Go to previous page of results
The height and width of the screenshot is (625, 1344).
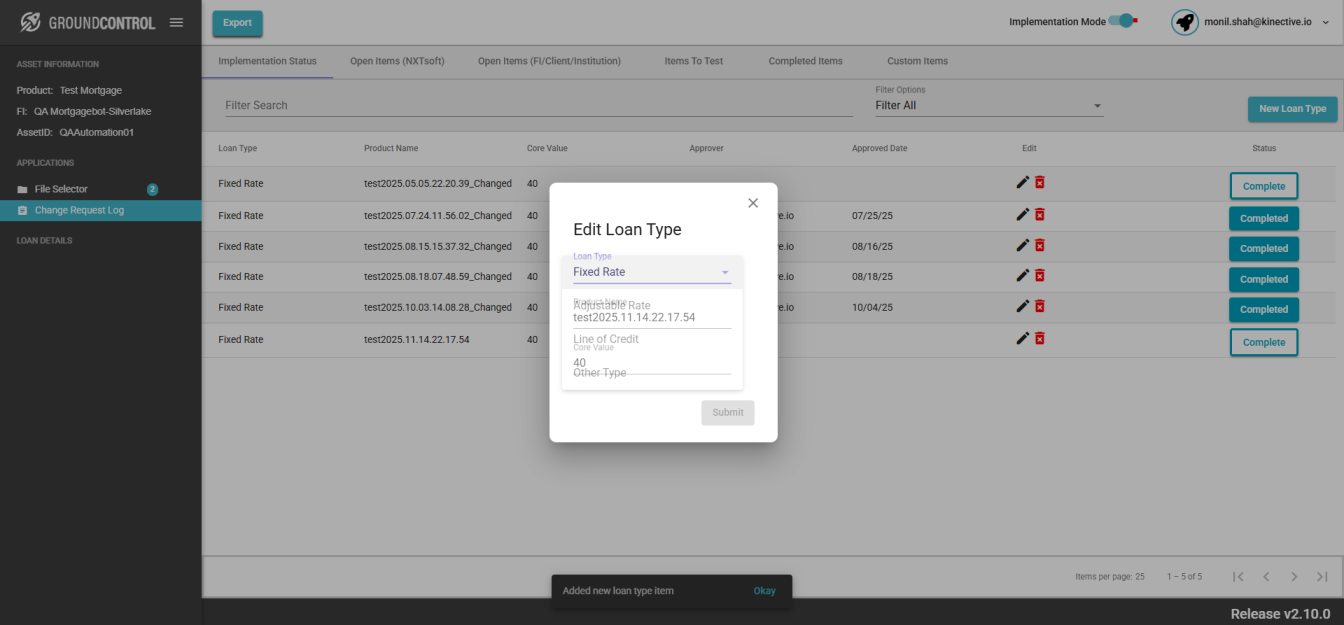(x=1266, y=576)
